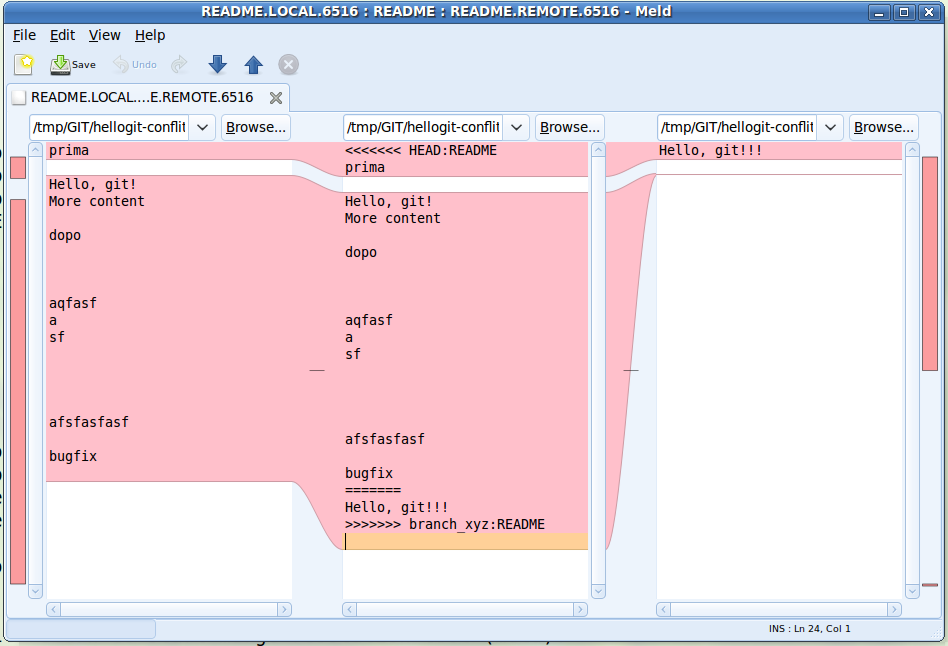Click middle pane vertical scrollbar down arrow
Viewport: 948px width, 646px height.
click(x=598, y=592)
